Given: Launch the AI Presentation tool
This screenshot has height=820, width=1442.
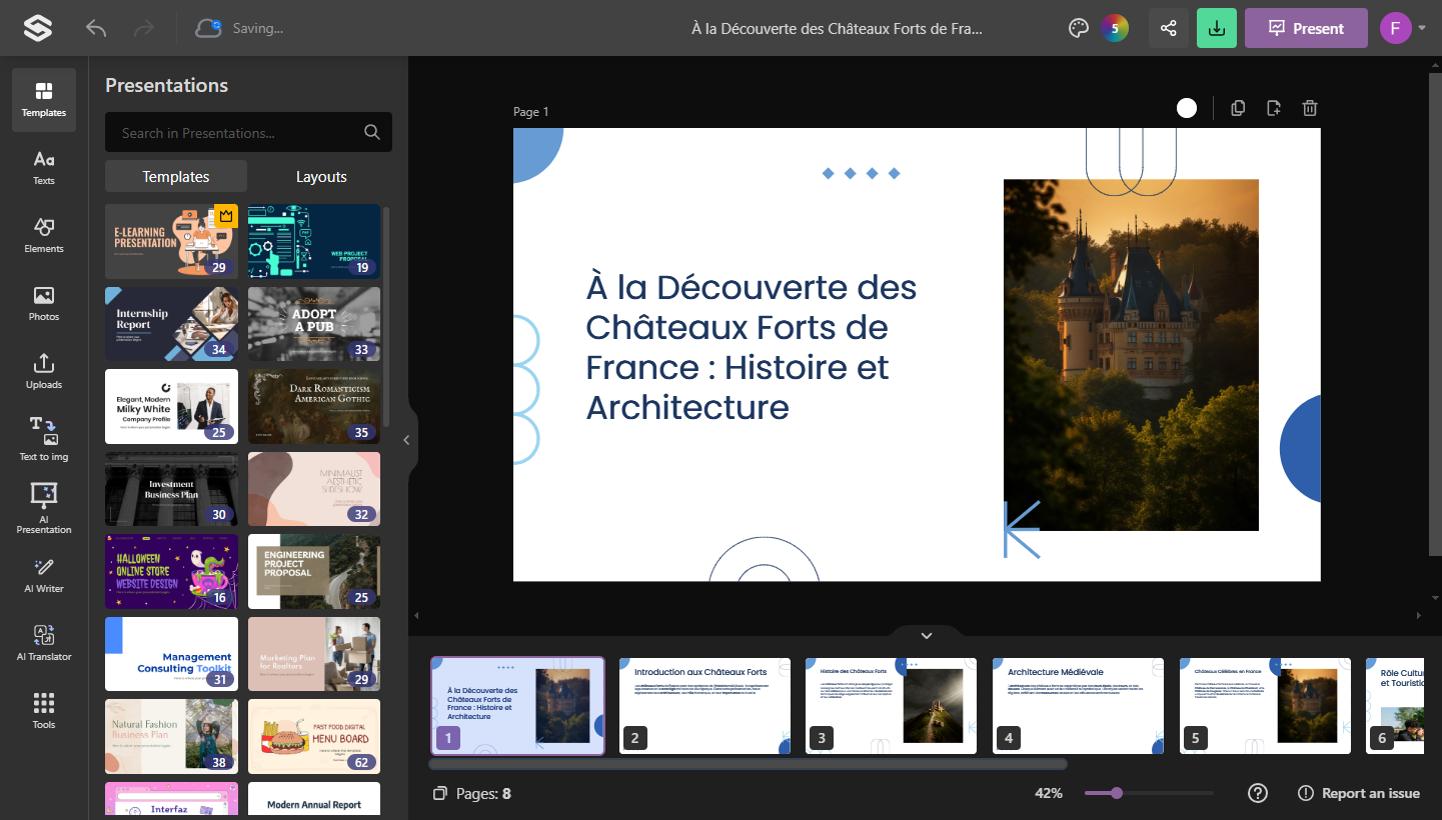Looking at the screenshot, I should pyautogui.click(x=43, y=506).
